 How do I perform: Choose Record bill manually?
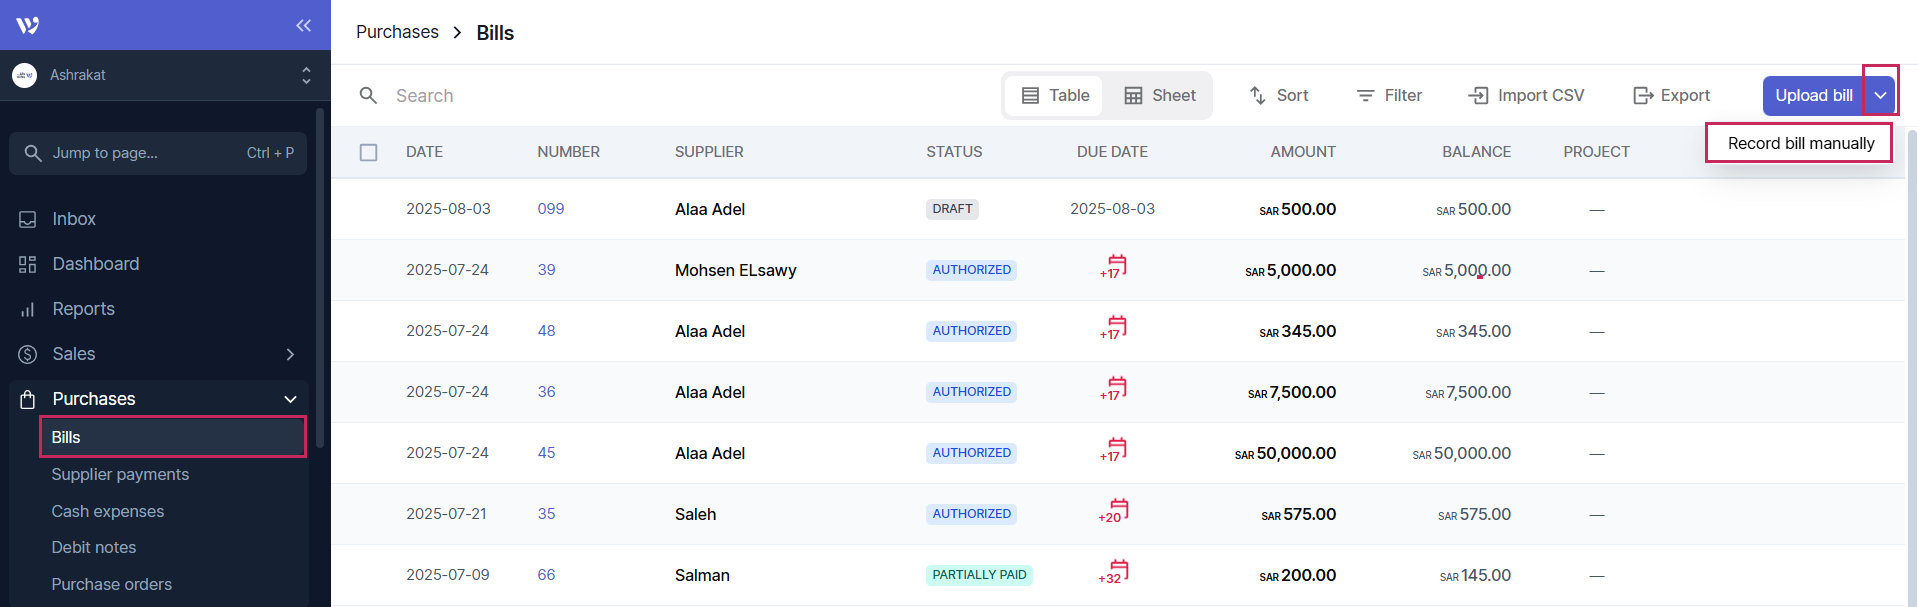[x=1800, y=143]
